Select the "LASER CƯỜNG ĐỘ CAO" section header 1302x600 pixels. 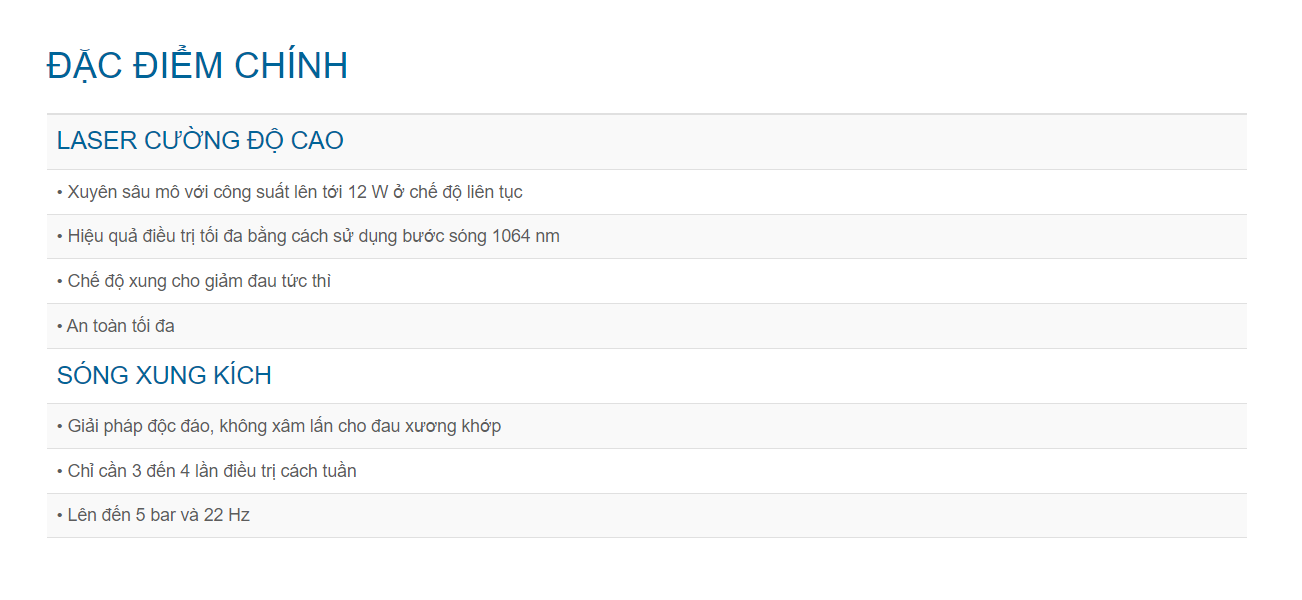(200, 141)
